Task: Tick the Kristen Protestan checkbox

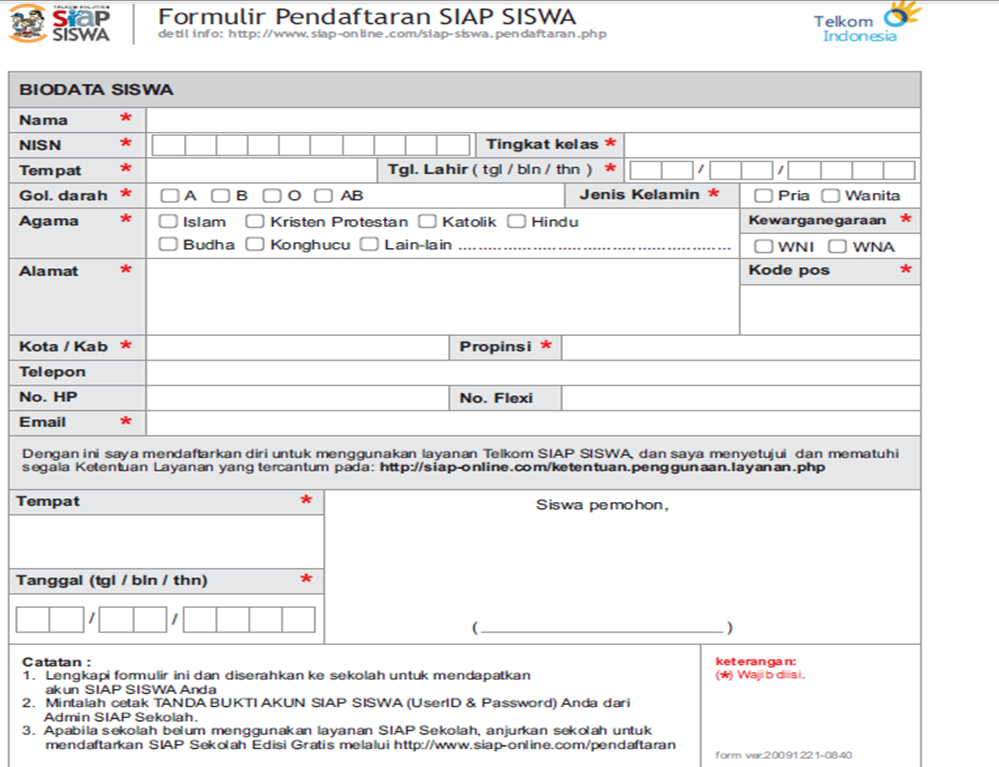Action: (x=255, y=221)
